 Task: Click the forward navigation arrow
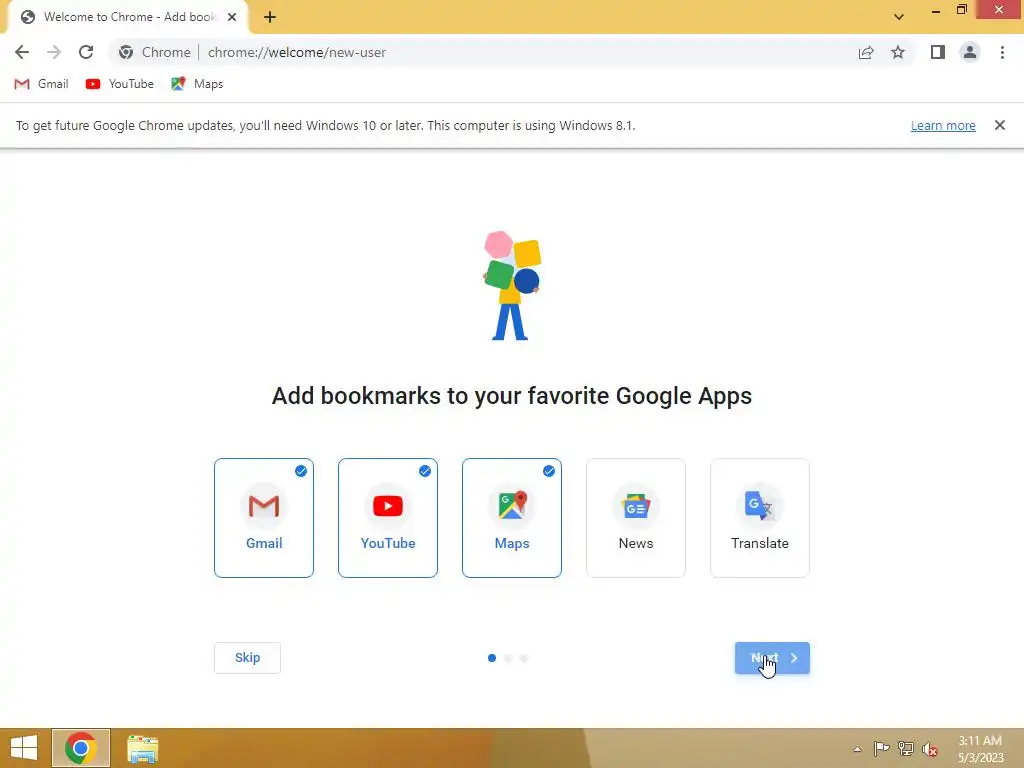[x=54, y=52]
